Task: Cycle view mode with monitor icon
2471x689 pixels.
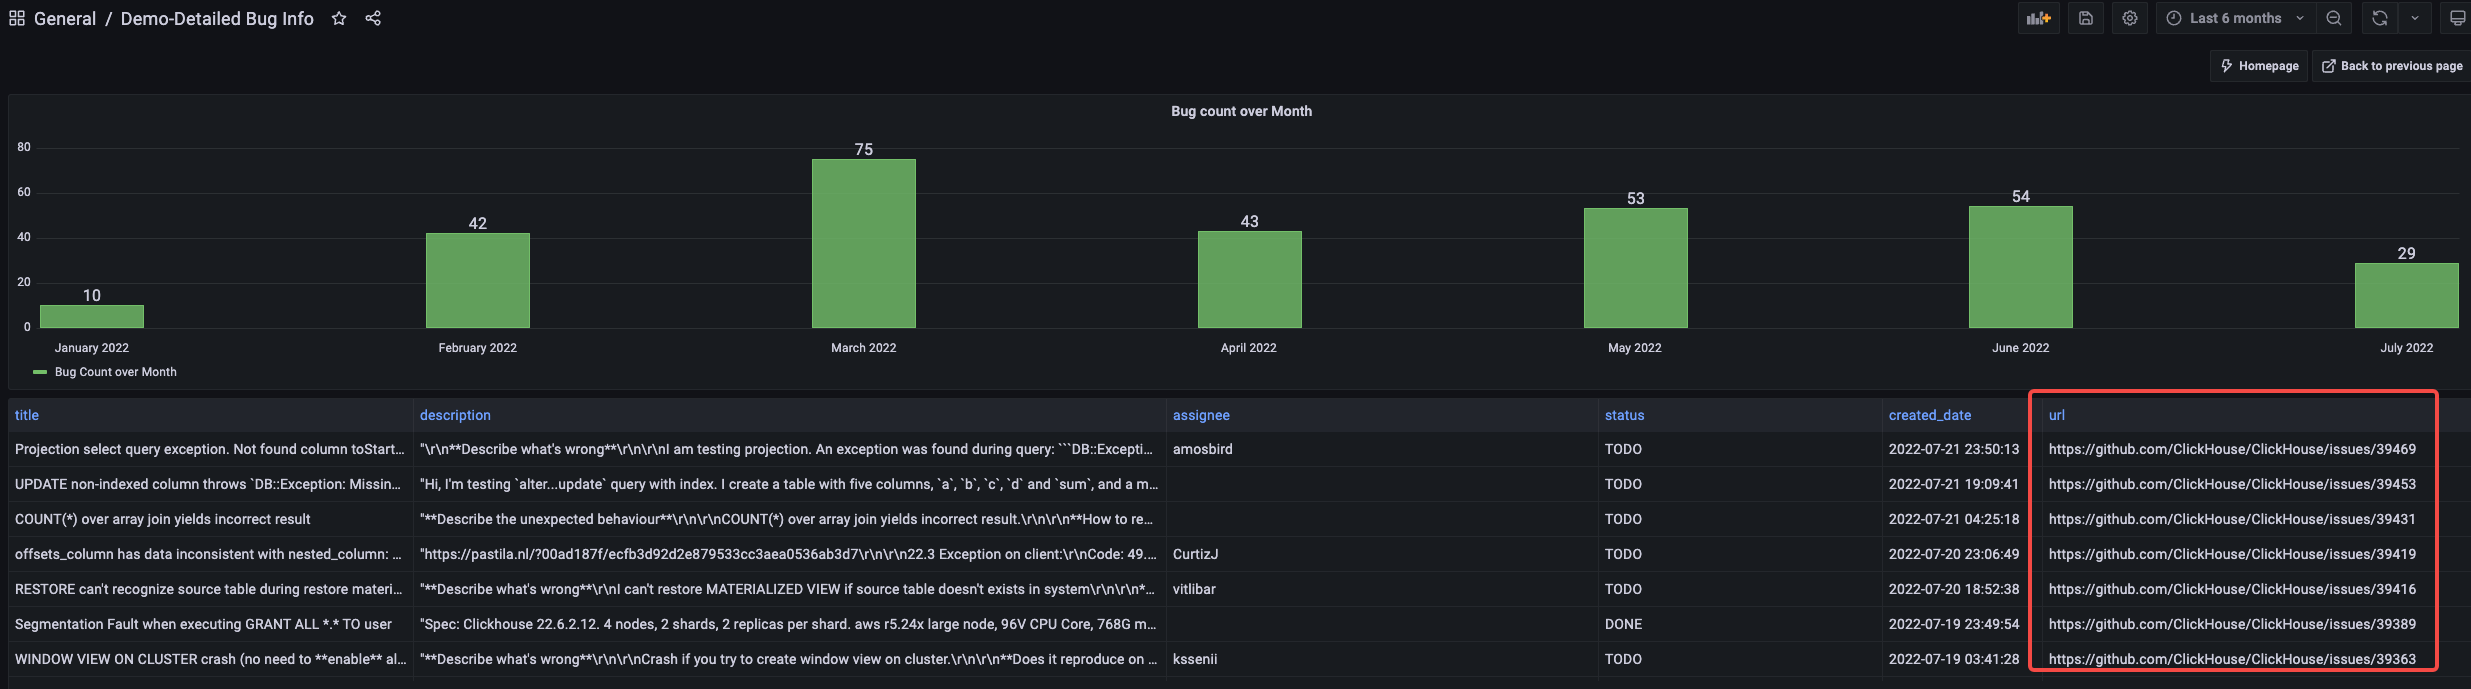Action: click(x=2457, y=18)
